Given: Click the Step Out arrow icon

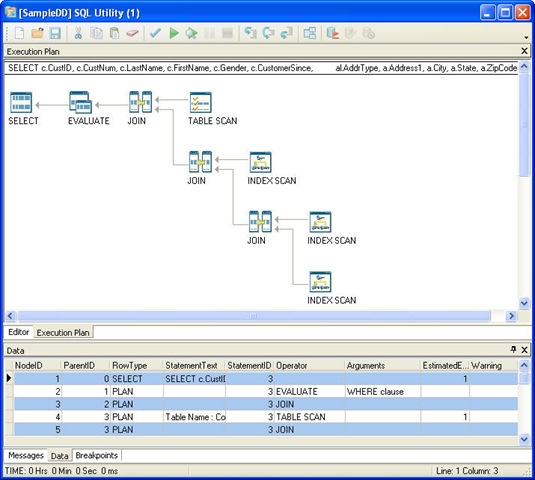Looking at the screenshot, I should click(287, 33).
